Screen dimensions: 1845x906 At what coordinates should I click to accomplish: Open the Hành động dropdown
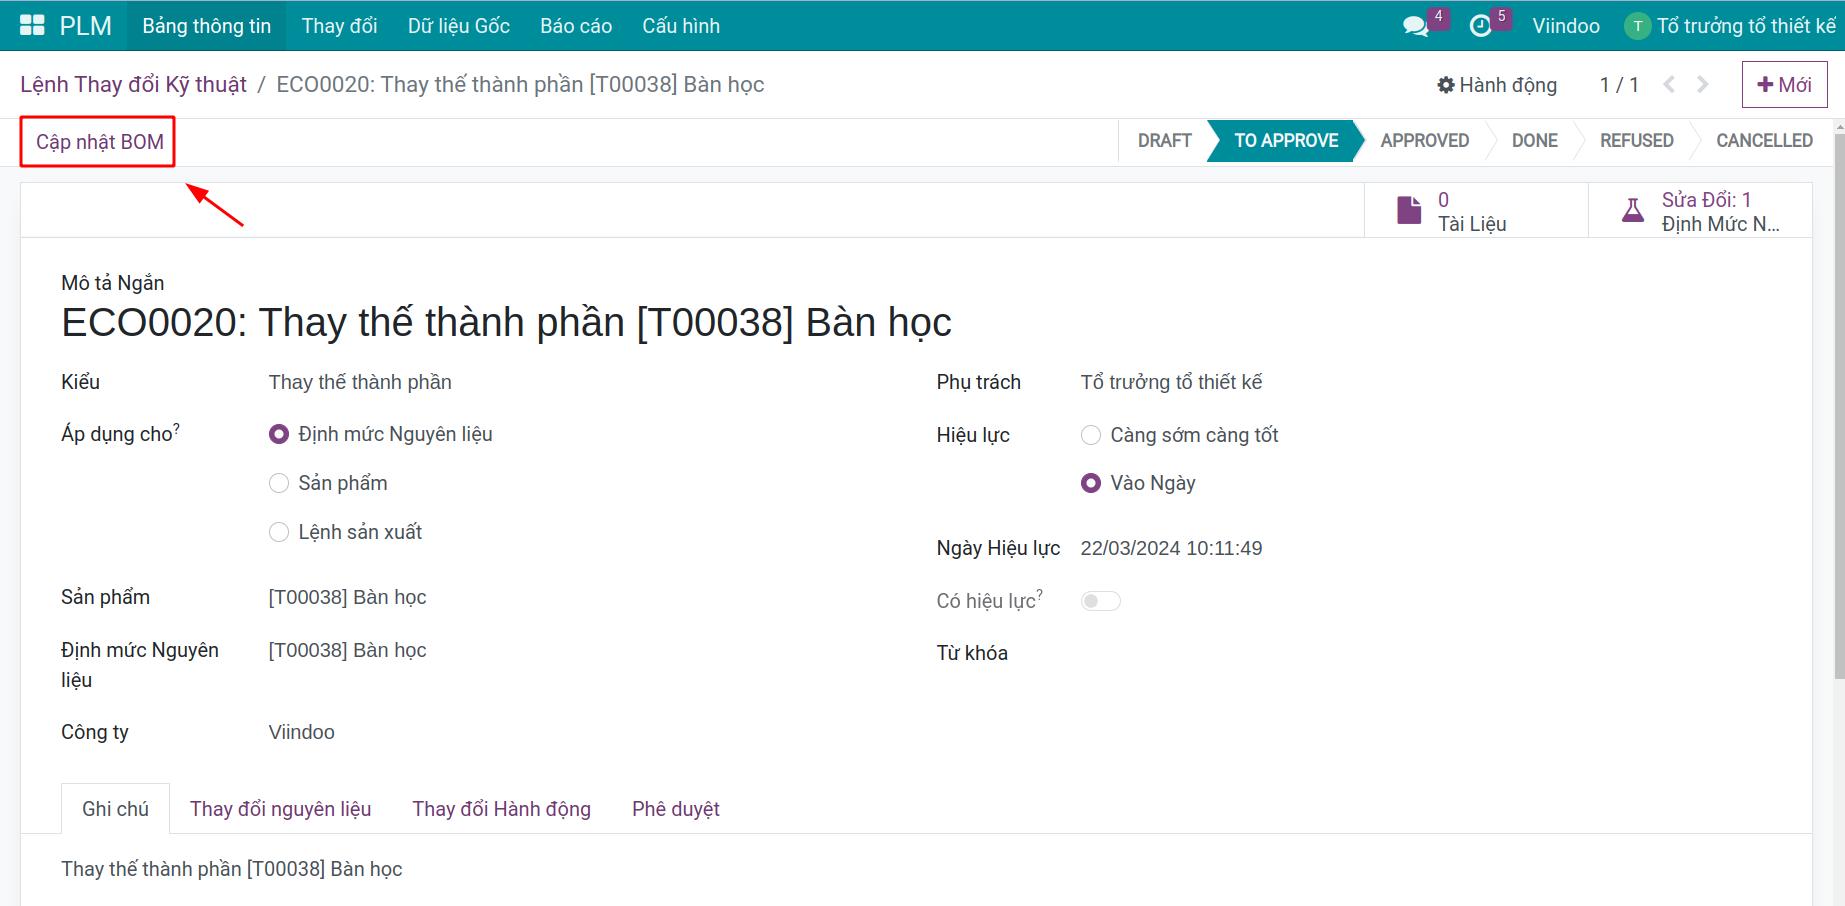coord(1497,85)
